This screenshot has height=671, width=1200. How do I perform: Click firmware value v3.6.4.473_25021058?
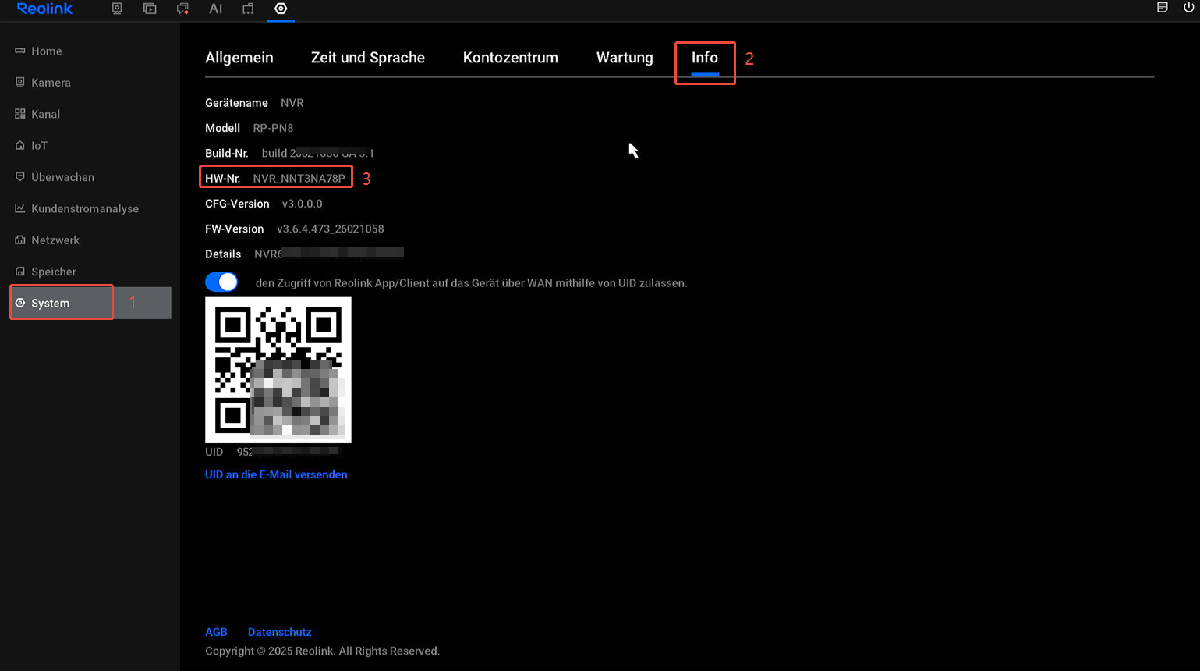(331, 230)
